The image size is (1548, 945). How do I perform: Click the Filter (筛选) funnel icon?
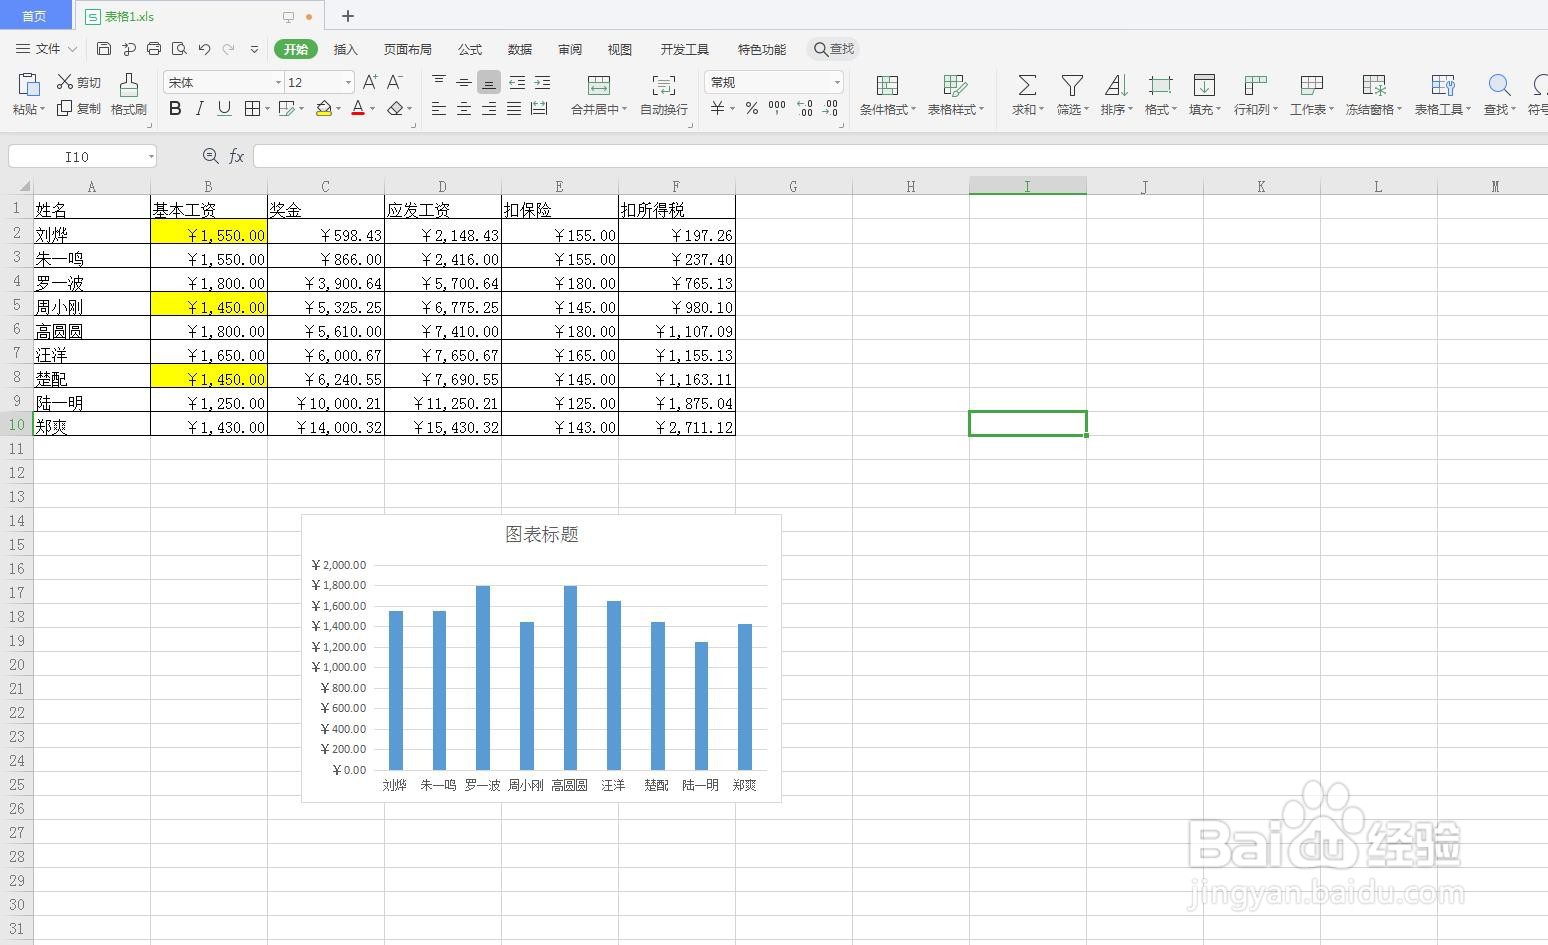pos(1072,86)
